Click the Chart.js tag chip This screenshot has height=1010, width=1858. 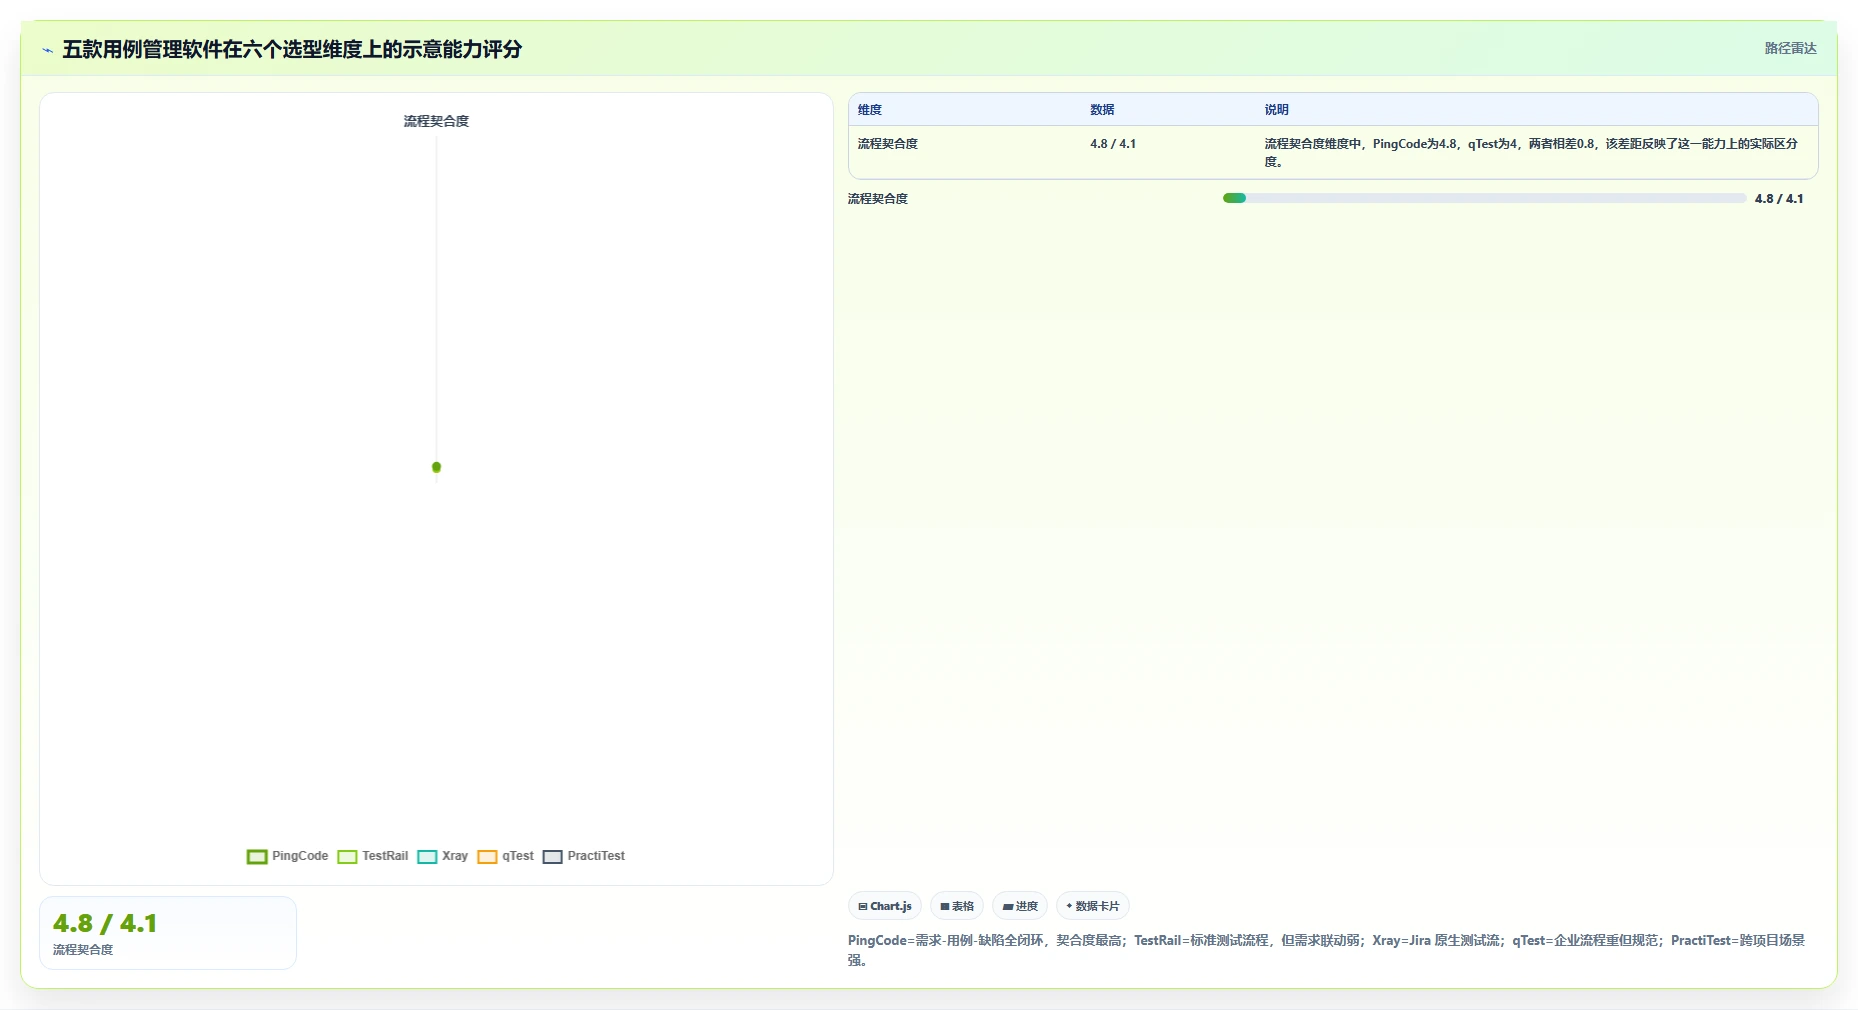885,906
